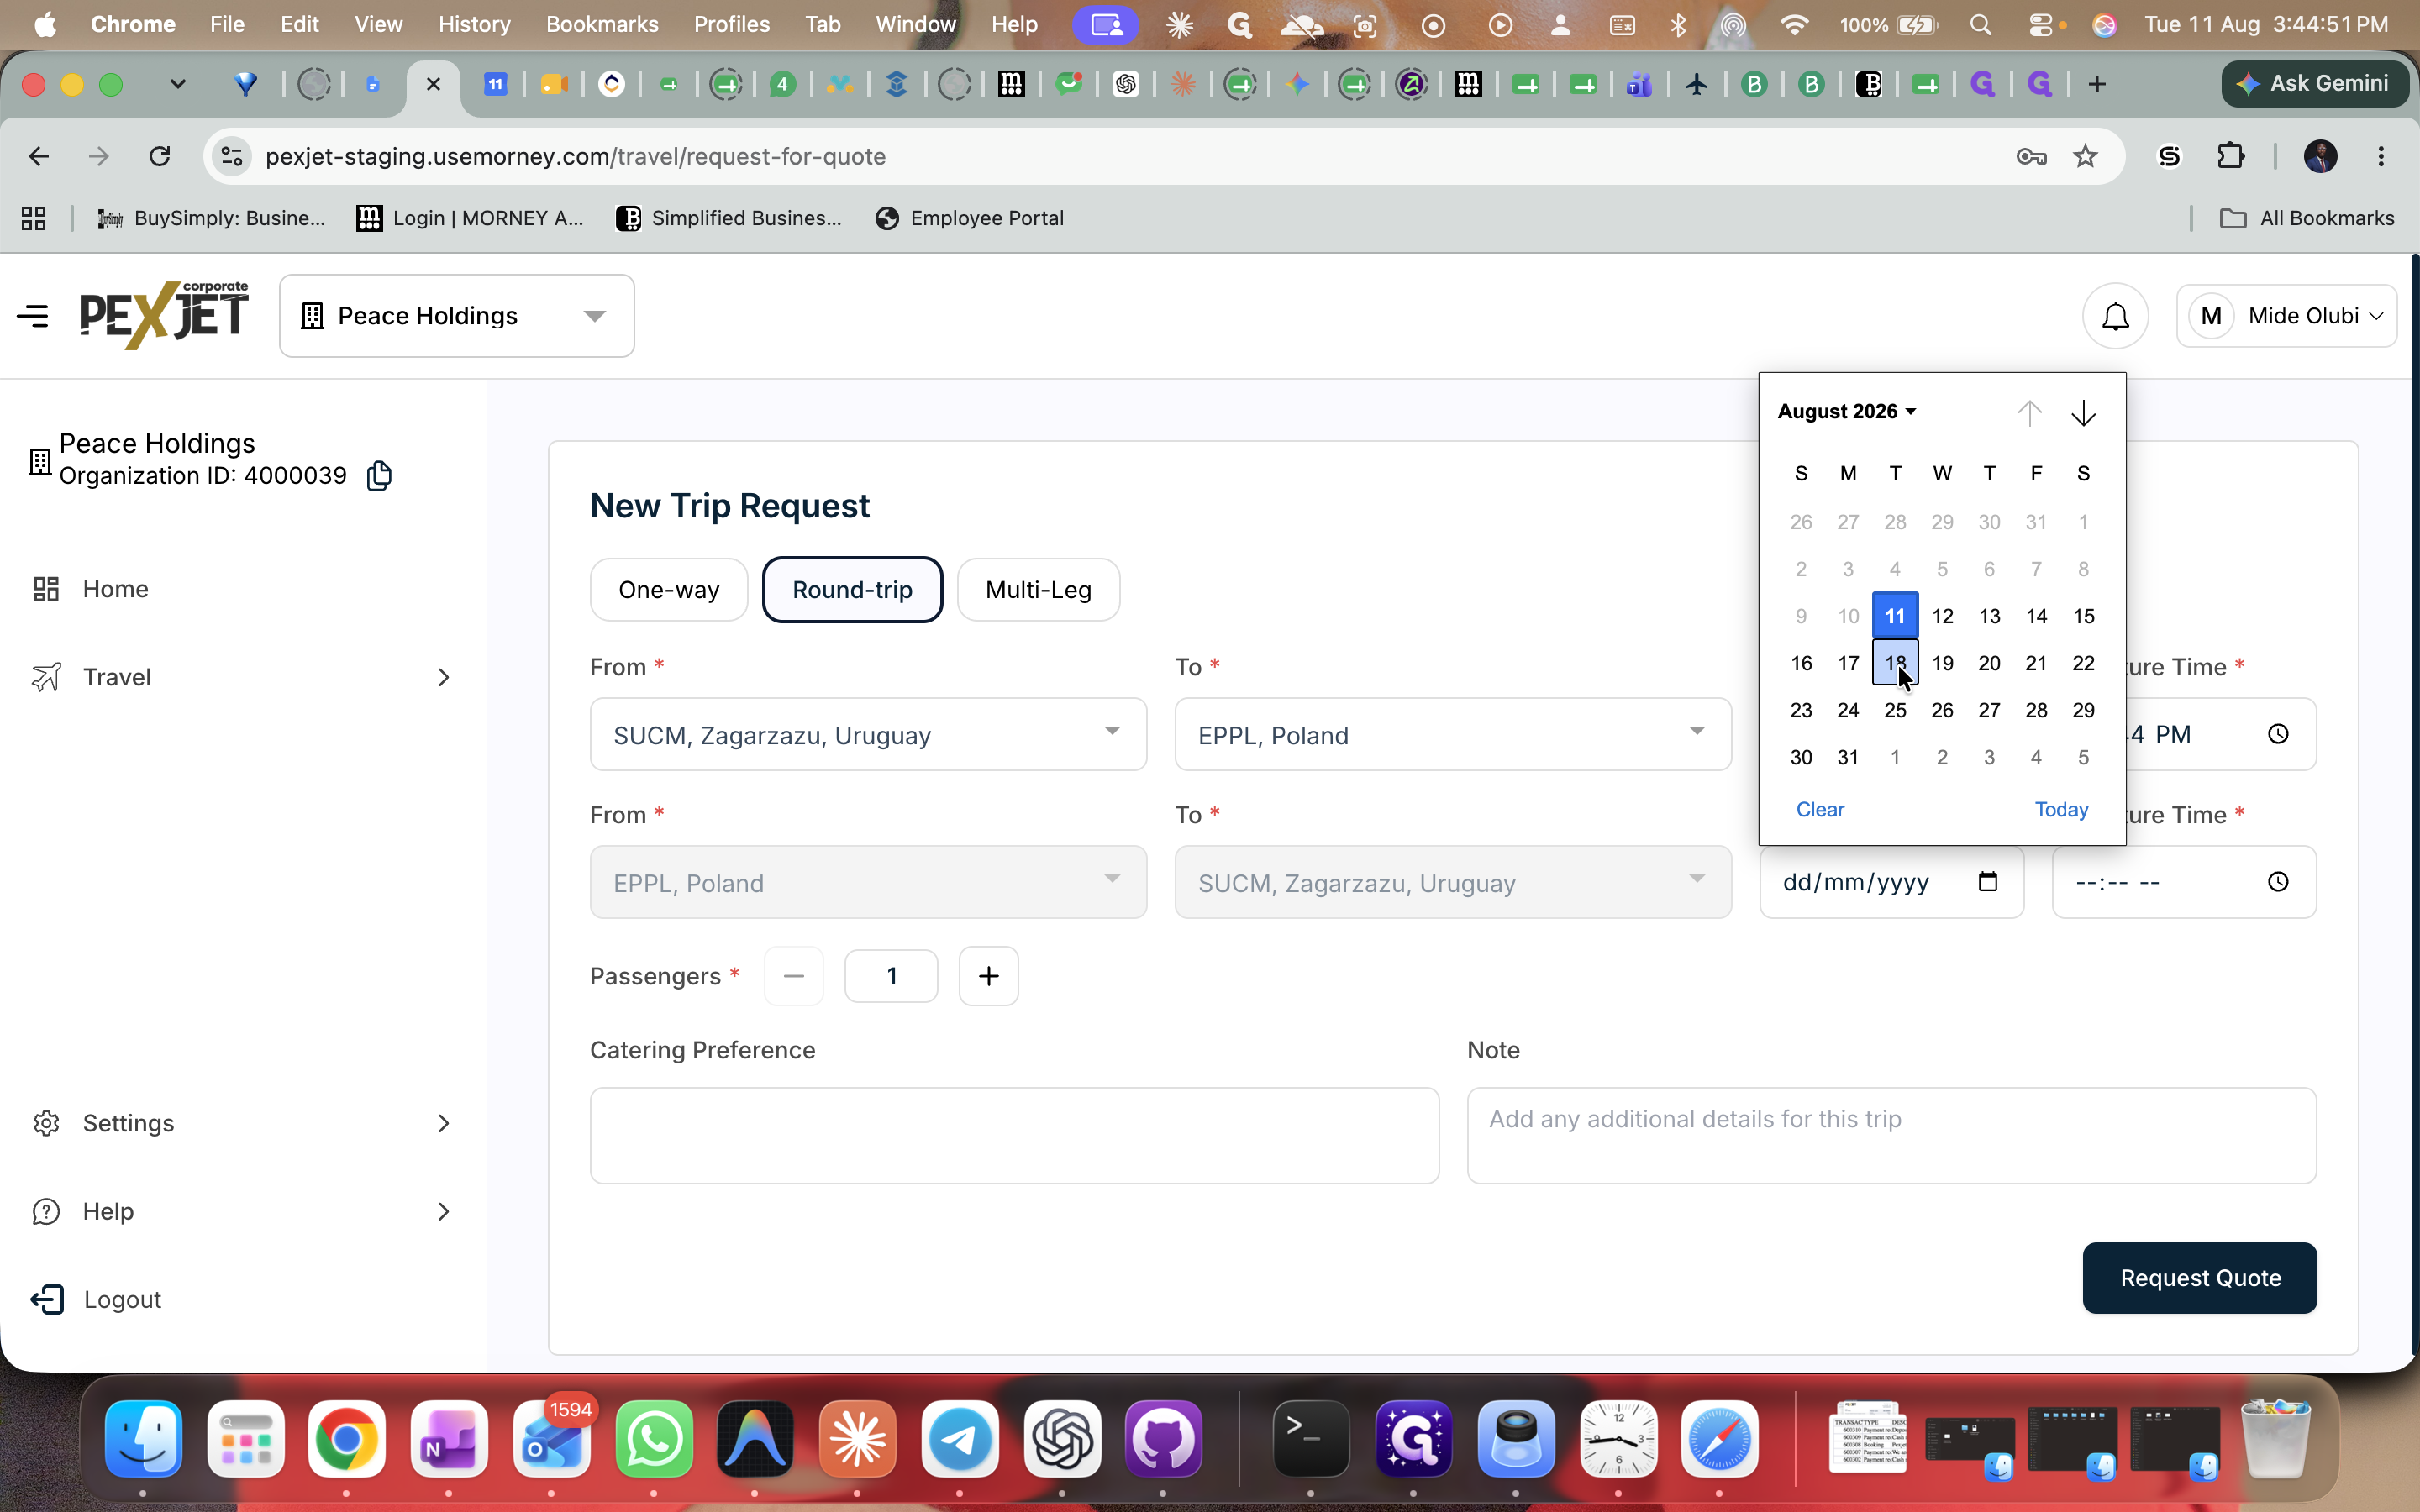Open the Employee Portal bookmark
Screen dimensions: 2420x1512
click(969, 218)
